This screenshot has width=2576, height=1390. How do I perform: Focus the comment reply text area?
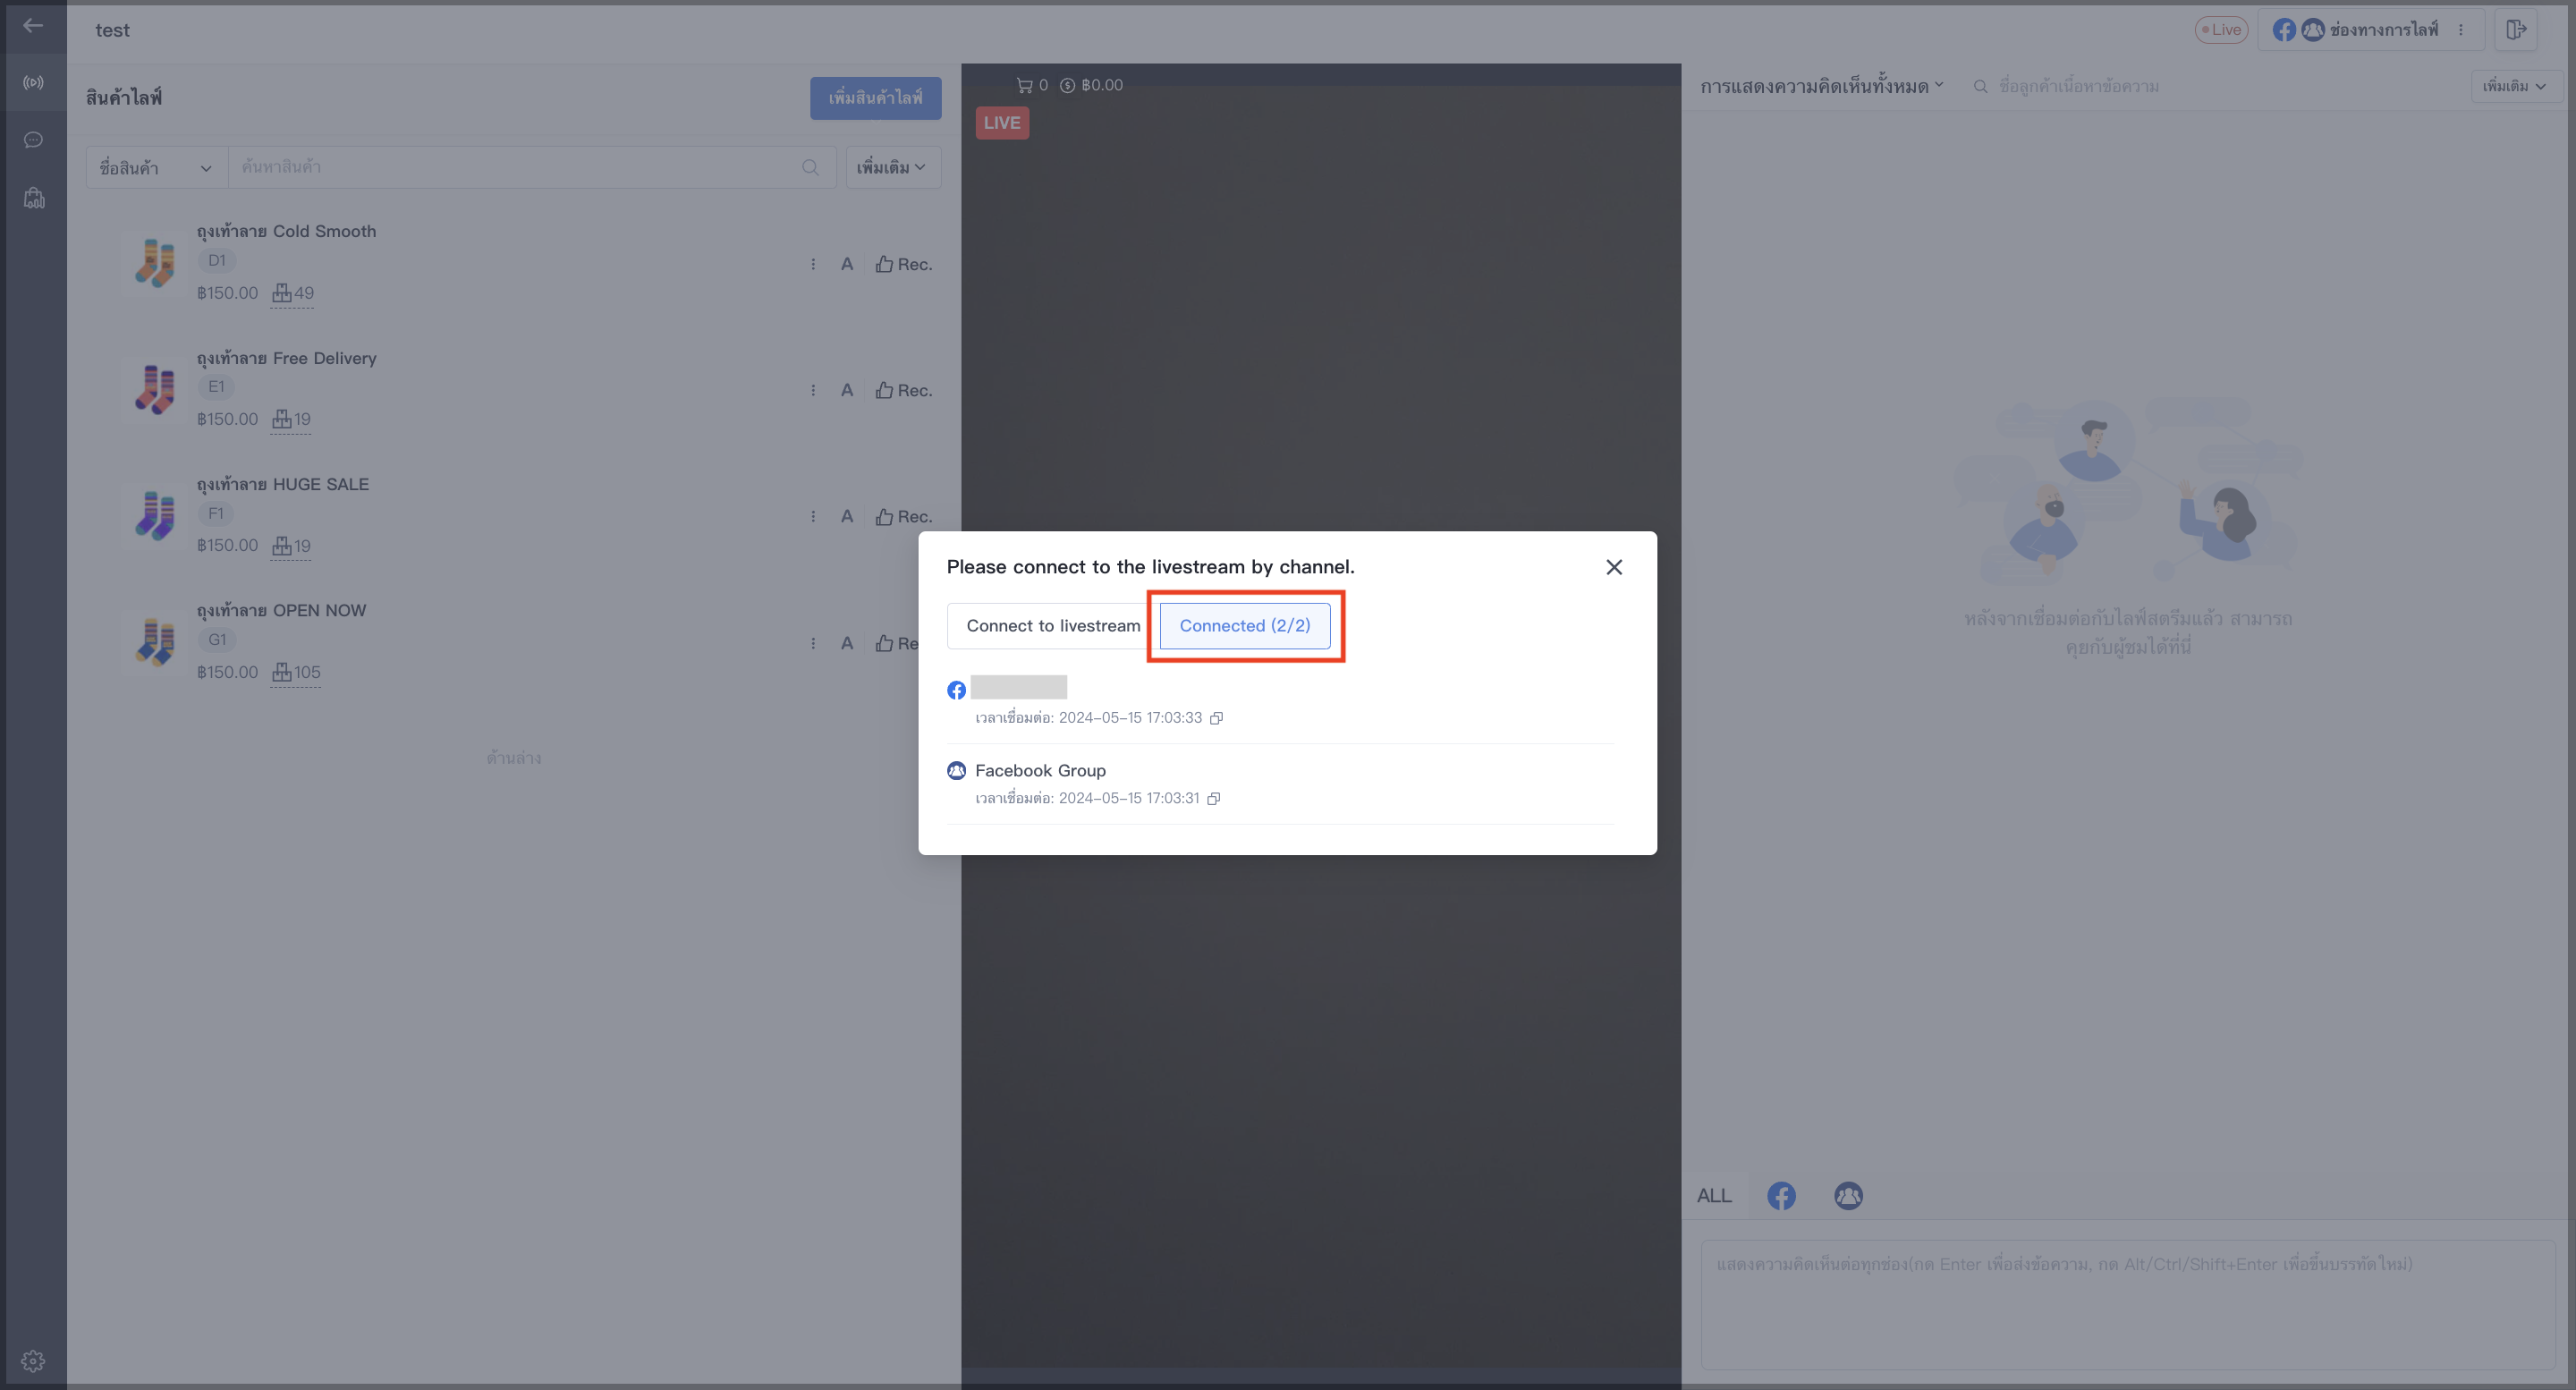click(x=2128, y=1305)
